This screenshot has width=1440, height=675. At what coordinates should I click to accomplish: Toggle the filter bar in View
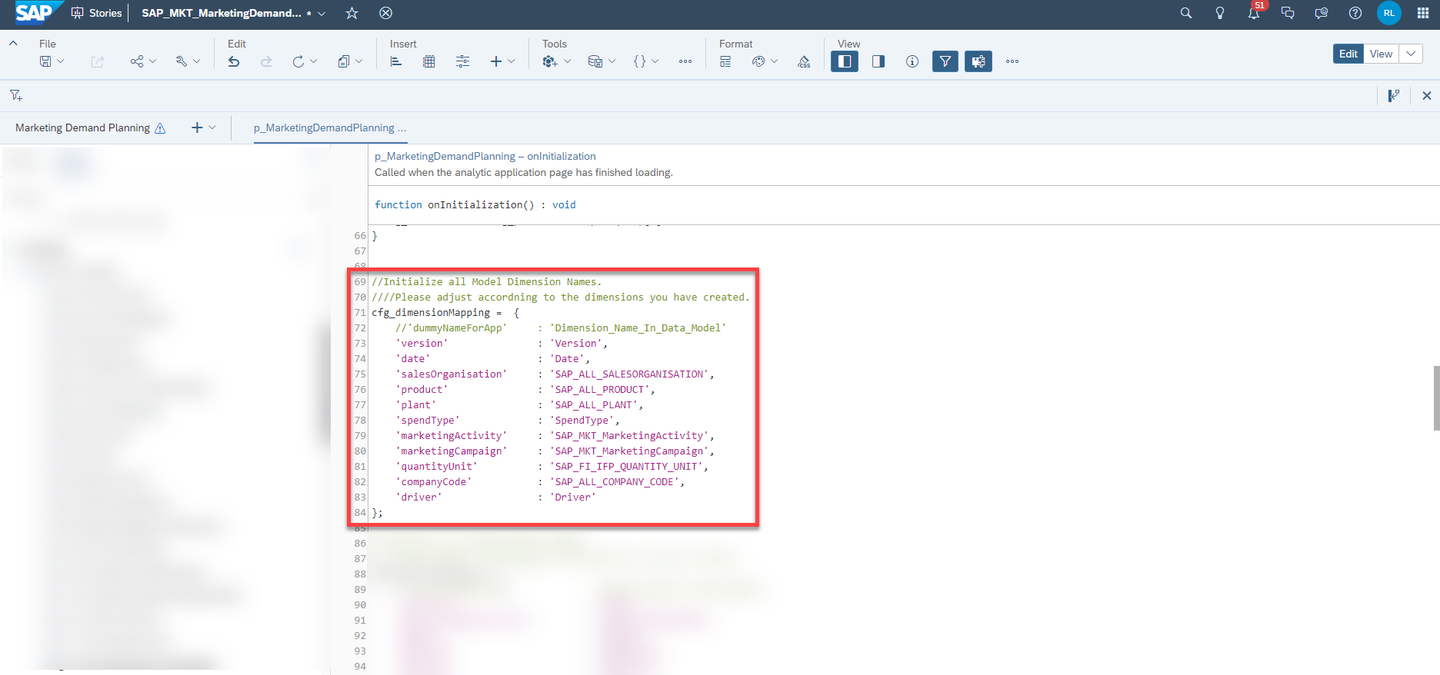[945, 62]
